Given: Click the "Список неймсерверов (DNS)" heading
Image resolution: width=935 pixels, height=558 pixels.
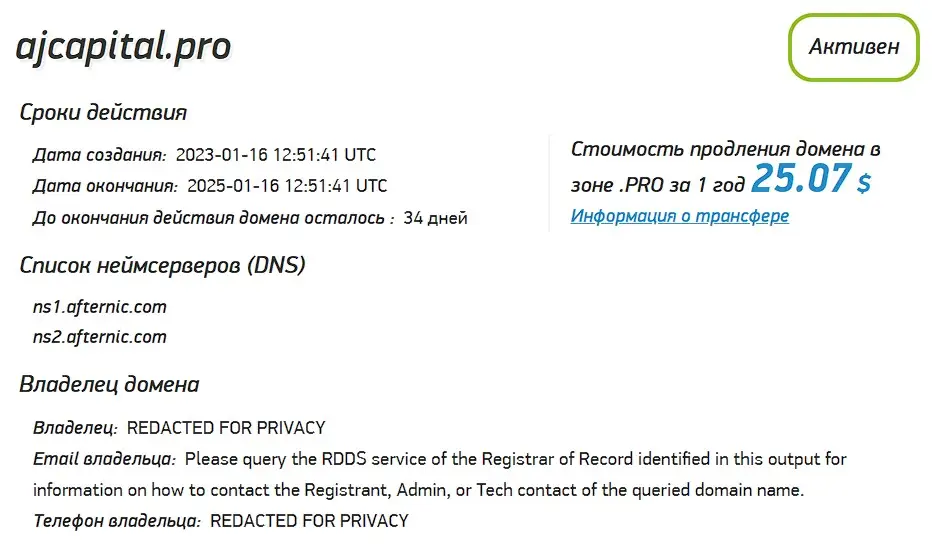Looking at the screenshot, I should 162,265.
